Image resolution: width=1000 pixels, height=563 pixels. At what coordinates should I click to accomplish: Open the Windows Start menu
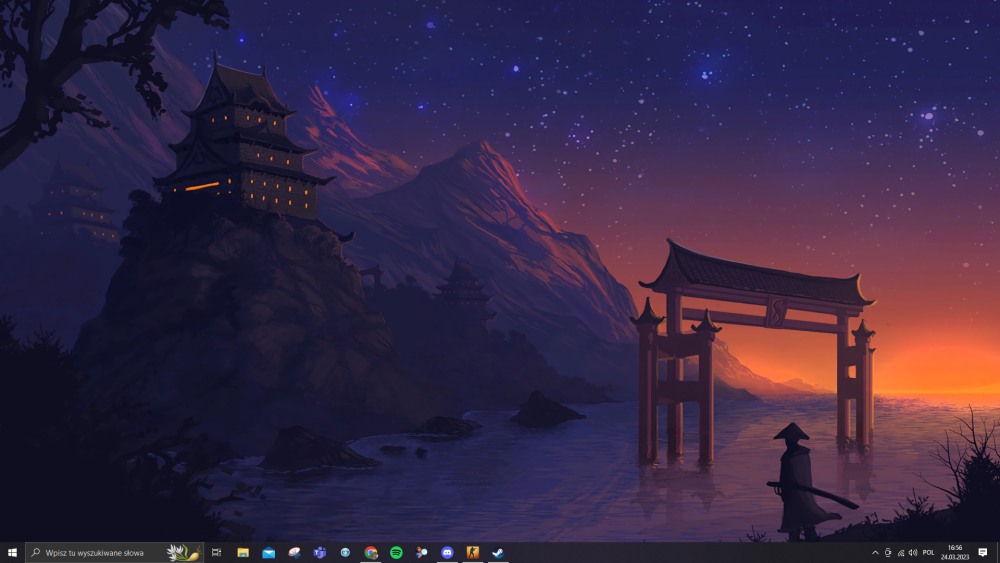click(12, 552)
